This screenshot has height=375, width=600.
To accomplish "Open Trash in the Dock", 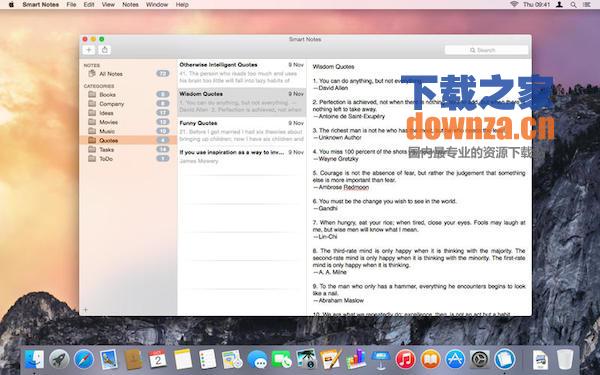I will click(565, 360).
